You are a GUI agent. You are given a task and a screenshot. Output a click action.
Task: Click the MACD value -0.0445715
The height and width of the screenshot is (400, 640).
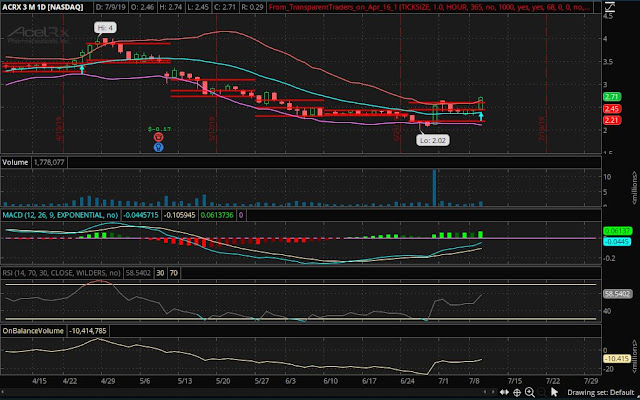140,215
